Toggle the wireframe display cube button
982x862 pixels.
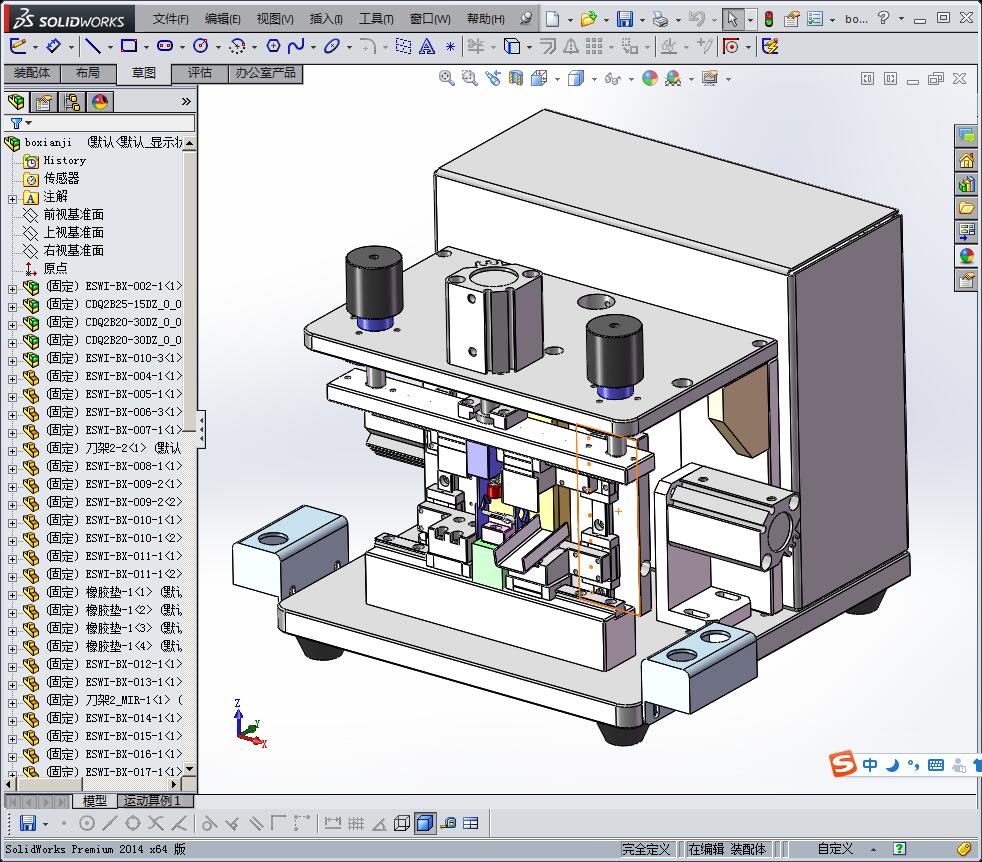[402, 823]
